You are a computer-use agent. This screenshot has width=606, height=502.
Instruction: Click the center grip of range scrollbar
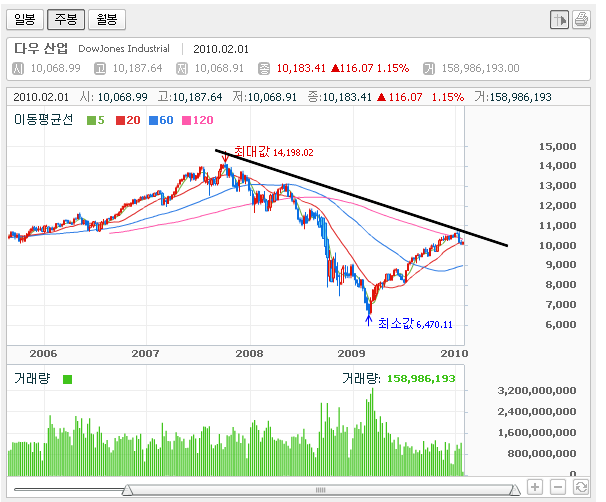(320, 490)
